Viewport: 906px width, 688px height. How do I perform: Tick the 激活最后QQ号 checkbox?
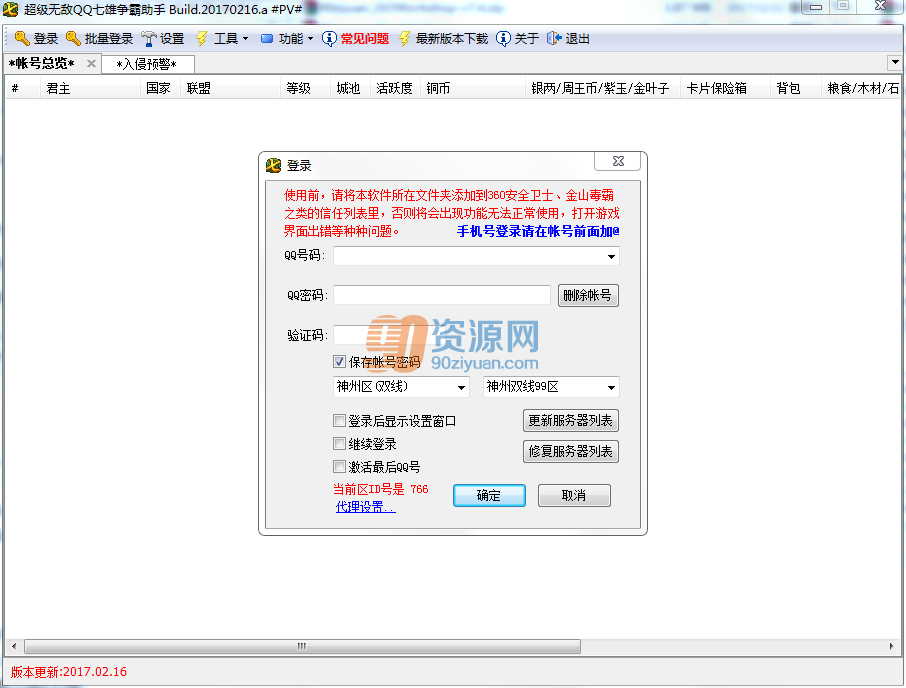340,466
